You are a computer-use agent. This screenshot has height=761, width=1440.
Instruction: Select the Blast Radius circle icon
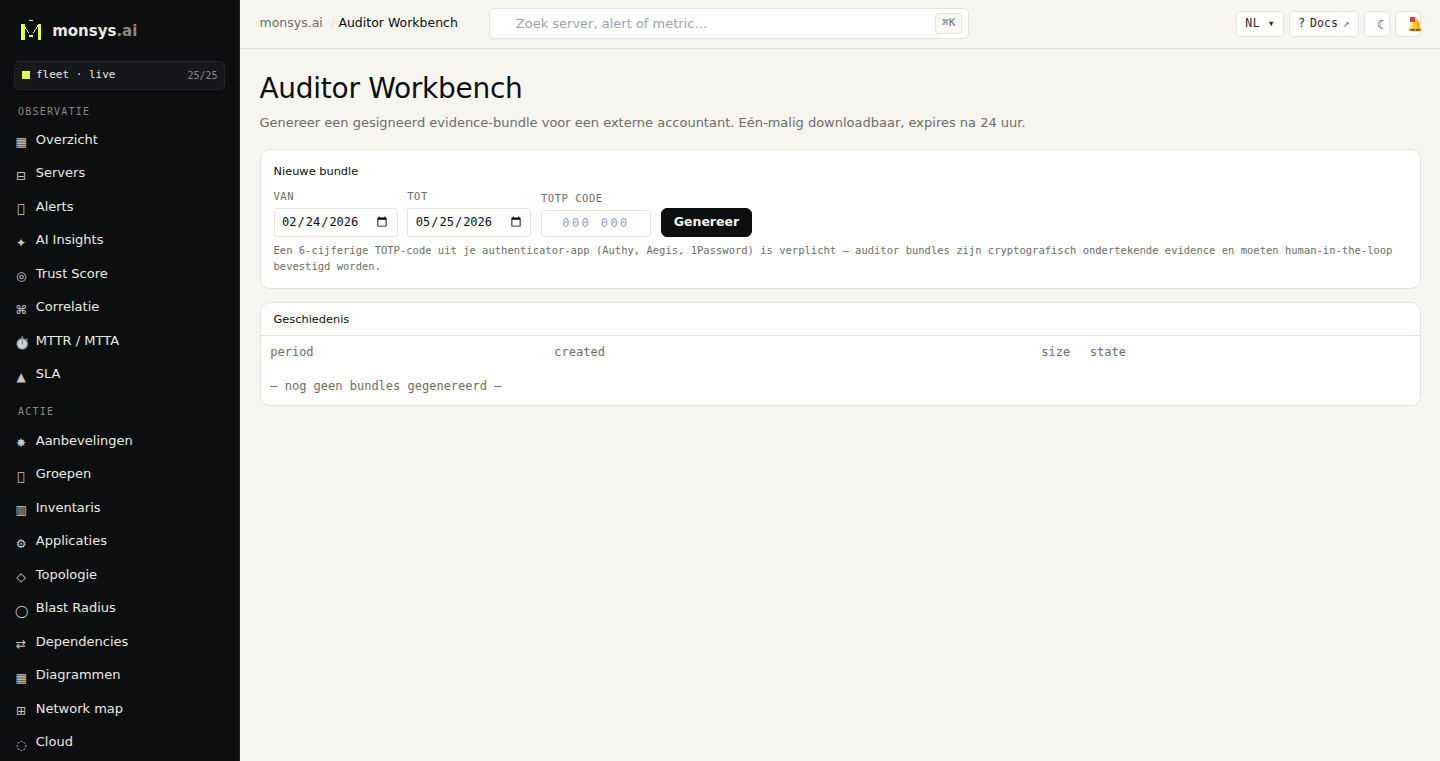tap(21, 609)
